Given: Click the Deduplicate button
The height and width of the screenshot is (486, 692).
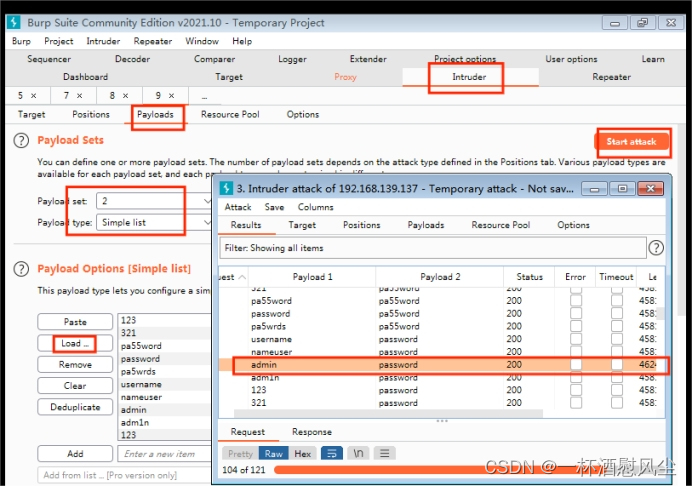Looking at the screenshot, I should (75, 407).
